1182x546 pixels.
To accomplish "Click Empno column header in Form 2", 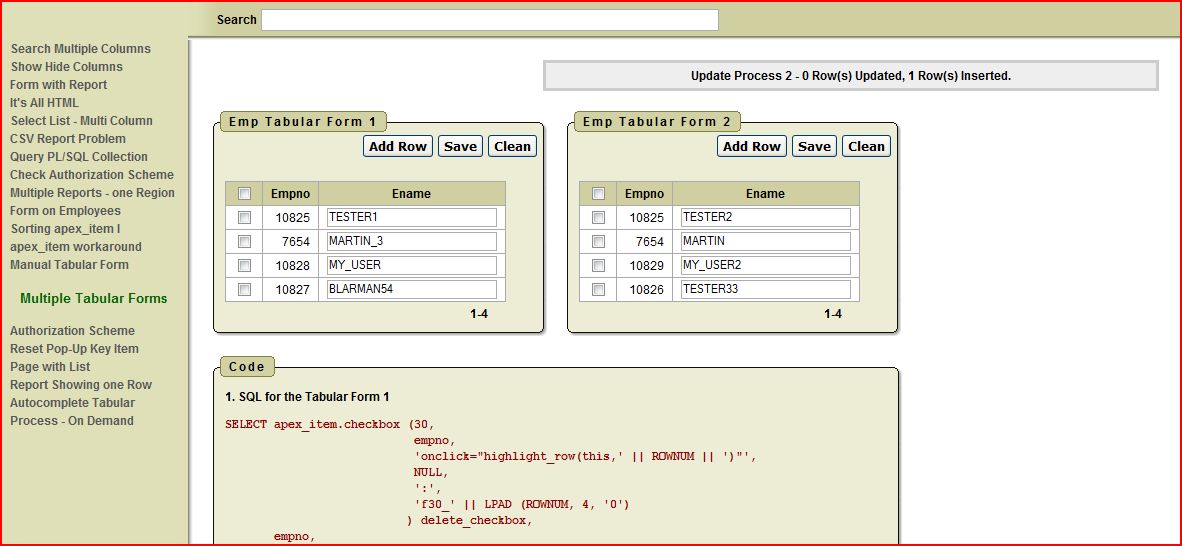I will click(644, 194).
